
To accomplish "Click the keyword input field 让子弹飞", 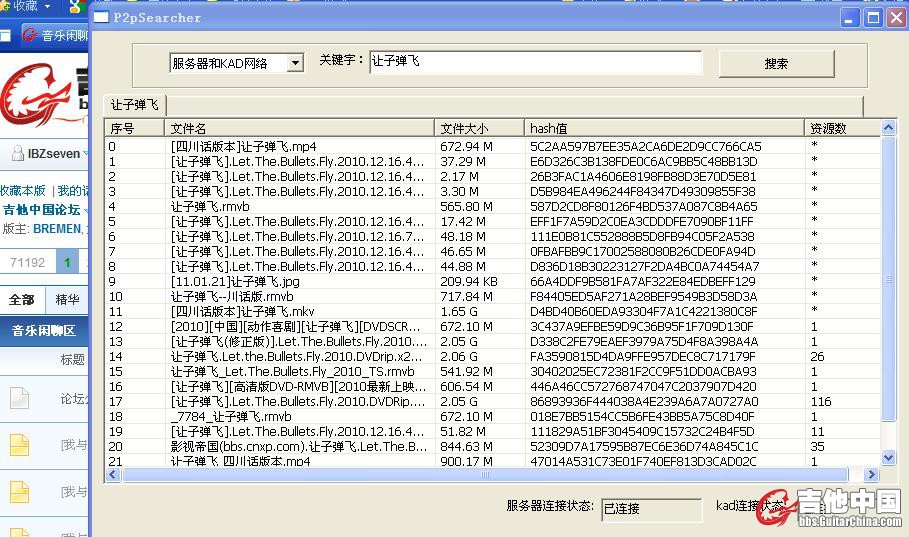I will (x=535, y=62).
